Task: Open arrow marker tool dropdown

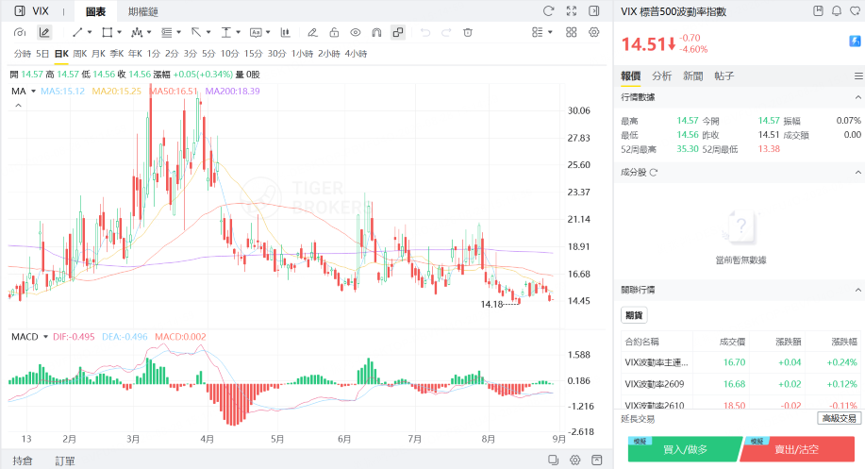Action: tap(209, 33)
